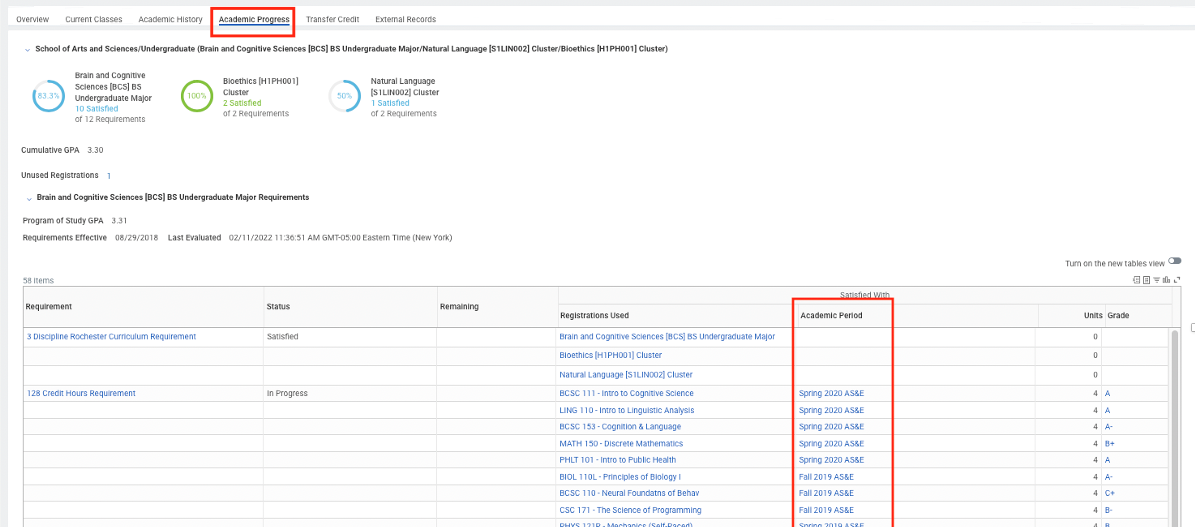Open the Transfer Credit tab
The image size is (1195, 527).
click(x=332, y=19)
